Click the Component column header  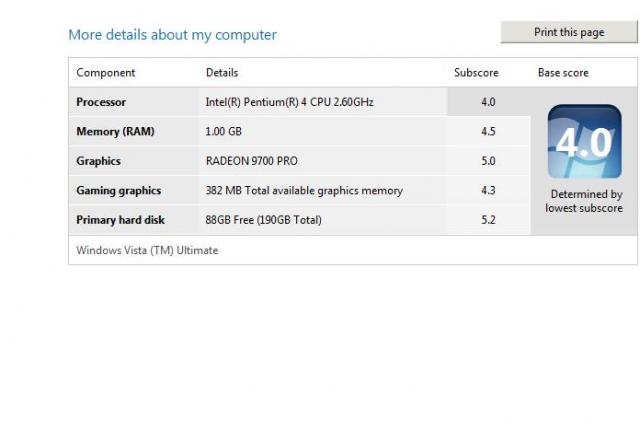[x=105, y=73]
